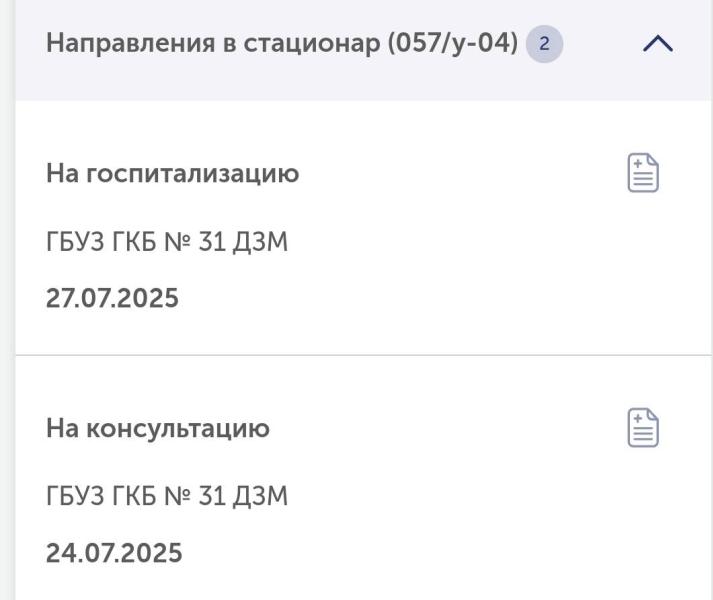Select the На консультацию referral title
This screenshot has height=600, width=713.
point(158,428)
